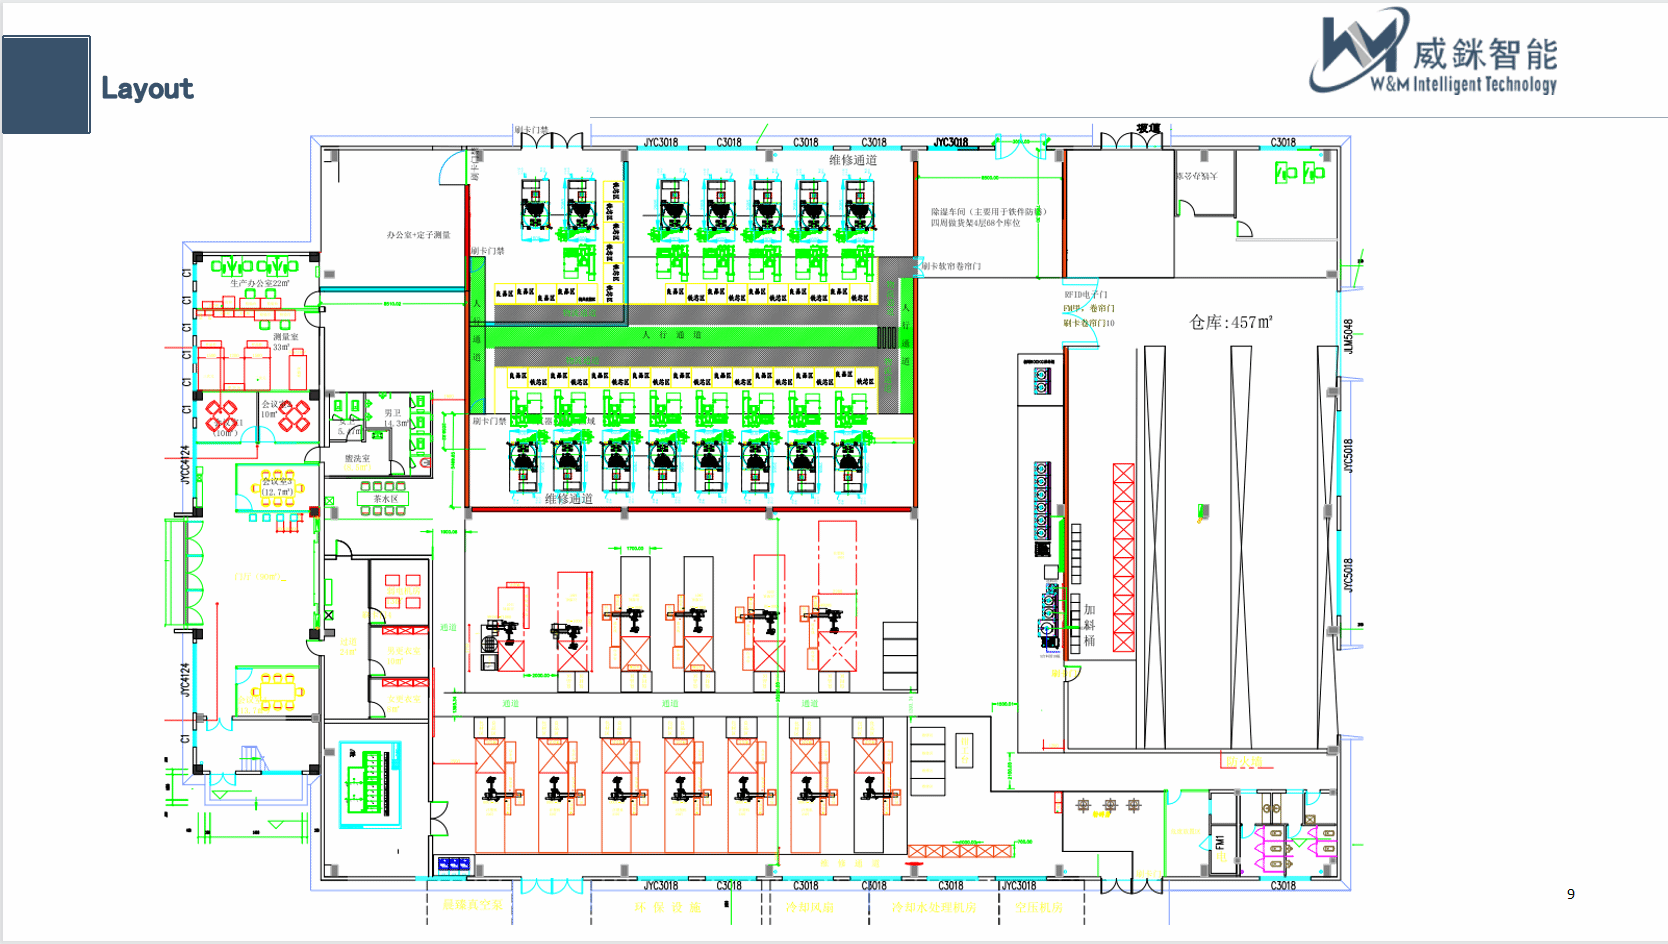Viewport: 1668px width, 944px height.
Task: Select the 加料桶 label in warehouse
Action: click(1089, 625)
